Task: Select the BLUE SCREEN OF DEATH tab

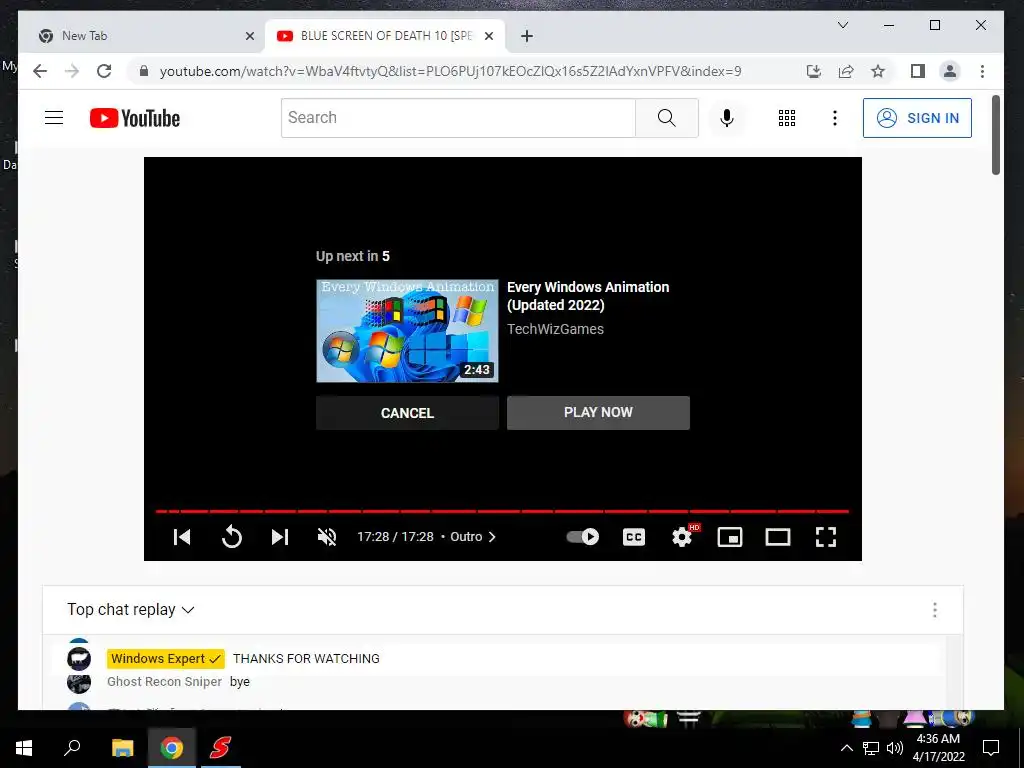Action: 385,36
